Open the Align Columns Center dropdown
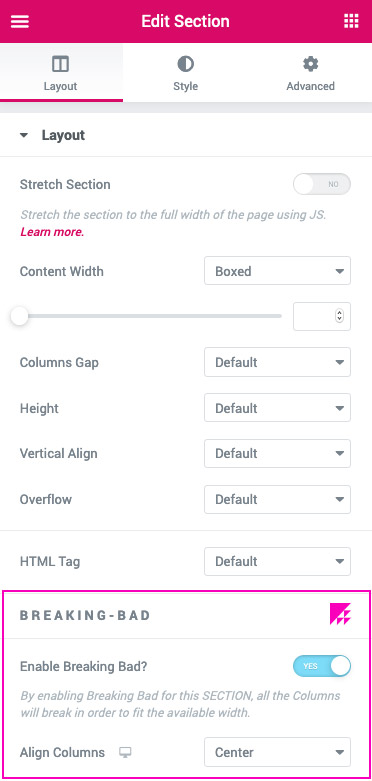 [x=277, y=752]
